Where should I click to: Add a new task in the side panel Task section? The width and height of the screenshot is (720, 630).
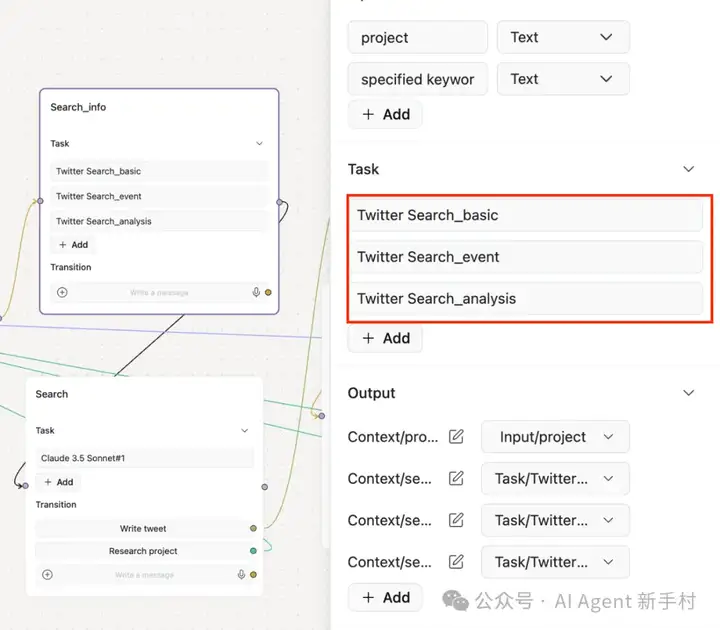pyautogui.click(x=385, y=338)
